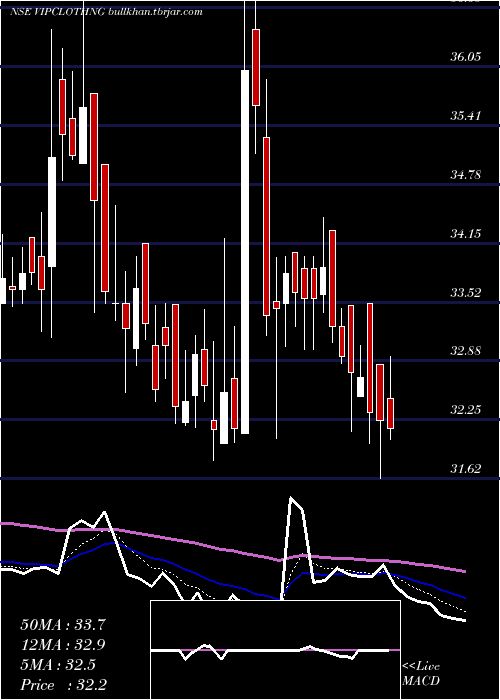
Task: Click the 35.41 price axis label
Action: tap(466, 117)
